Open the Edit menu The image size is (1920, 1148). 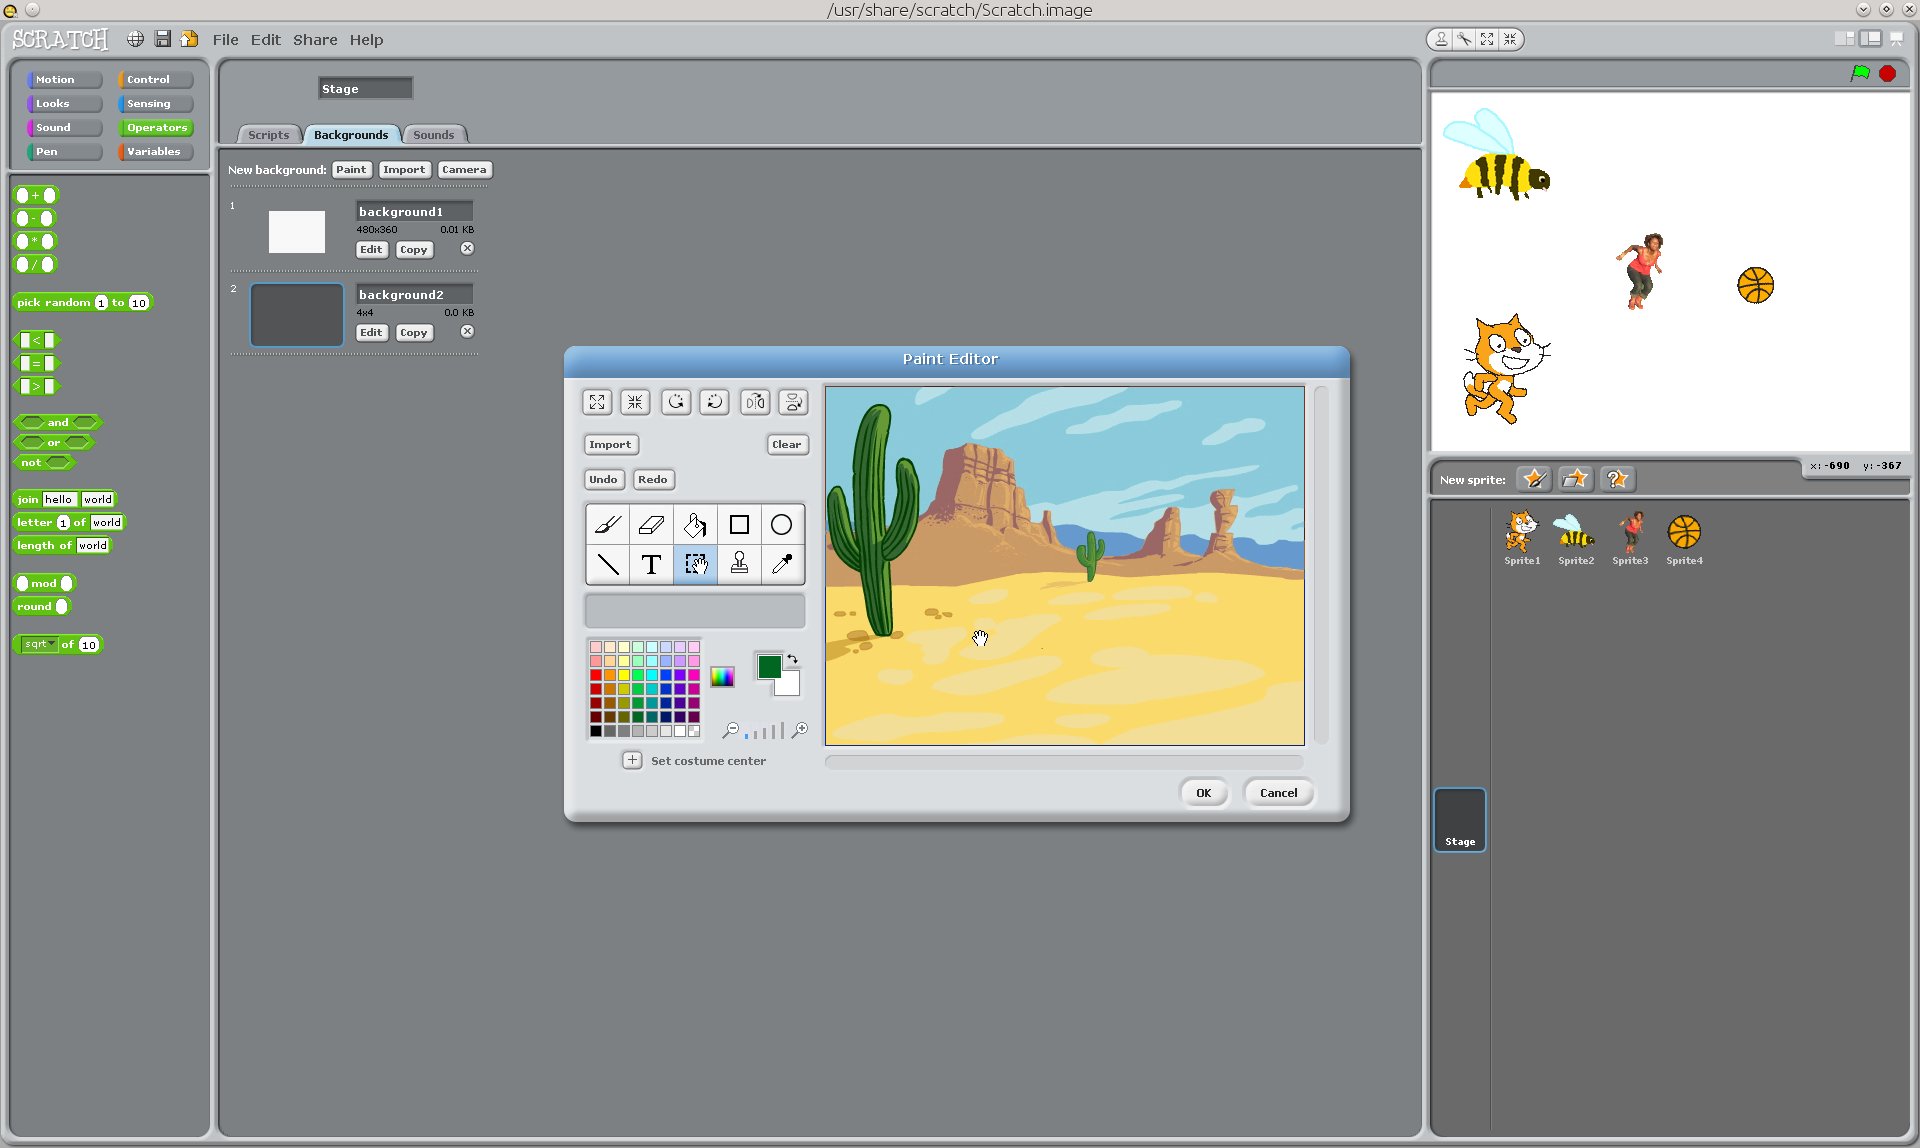pyautogui.click(x=265, y=40)
